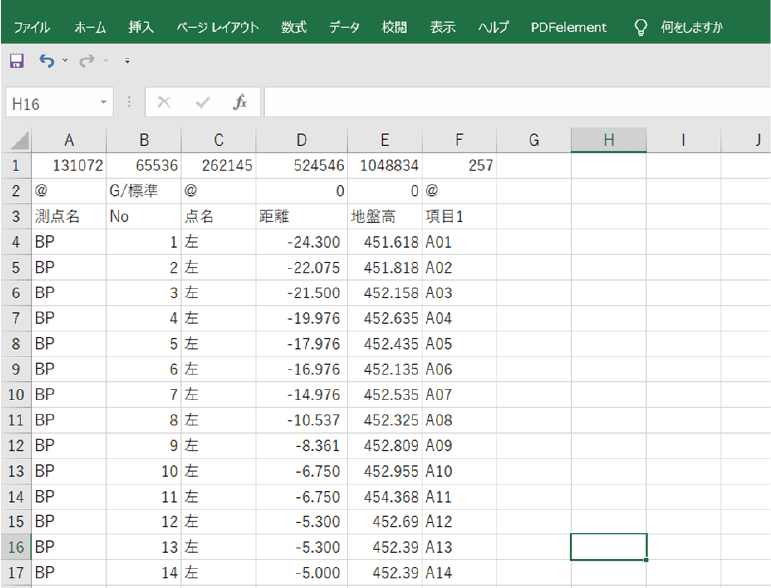Select column G header

pyautogui.click(x=534, y=141)
